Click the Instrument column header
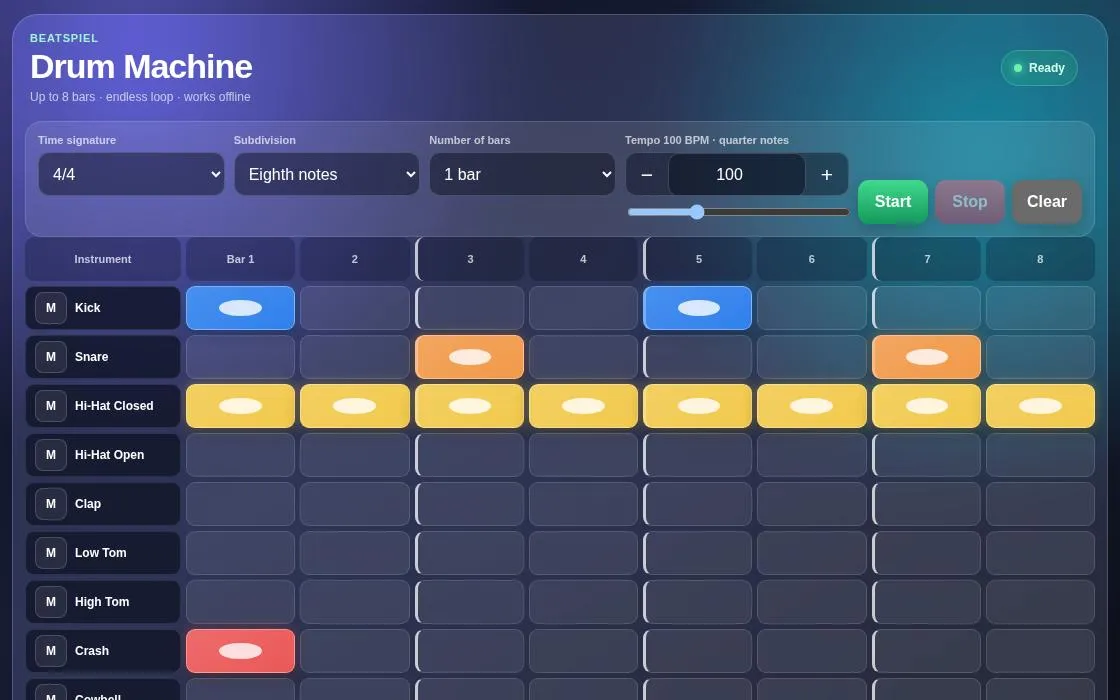 tap(103, 259)
